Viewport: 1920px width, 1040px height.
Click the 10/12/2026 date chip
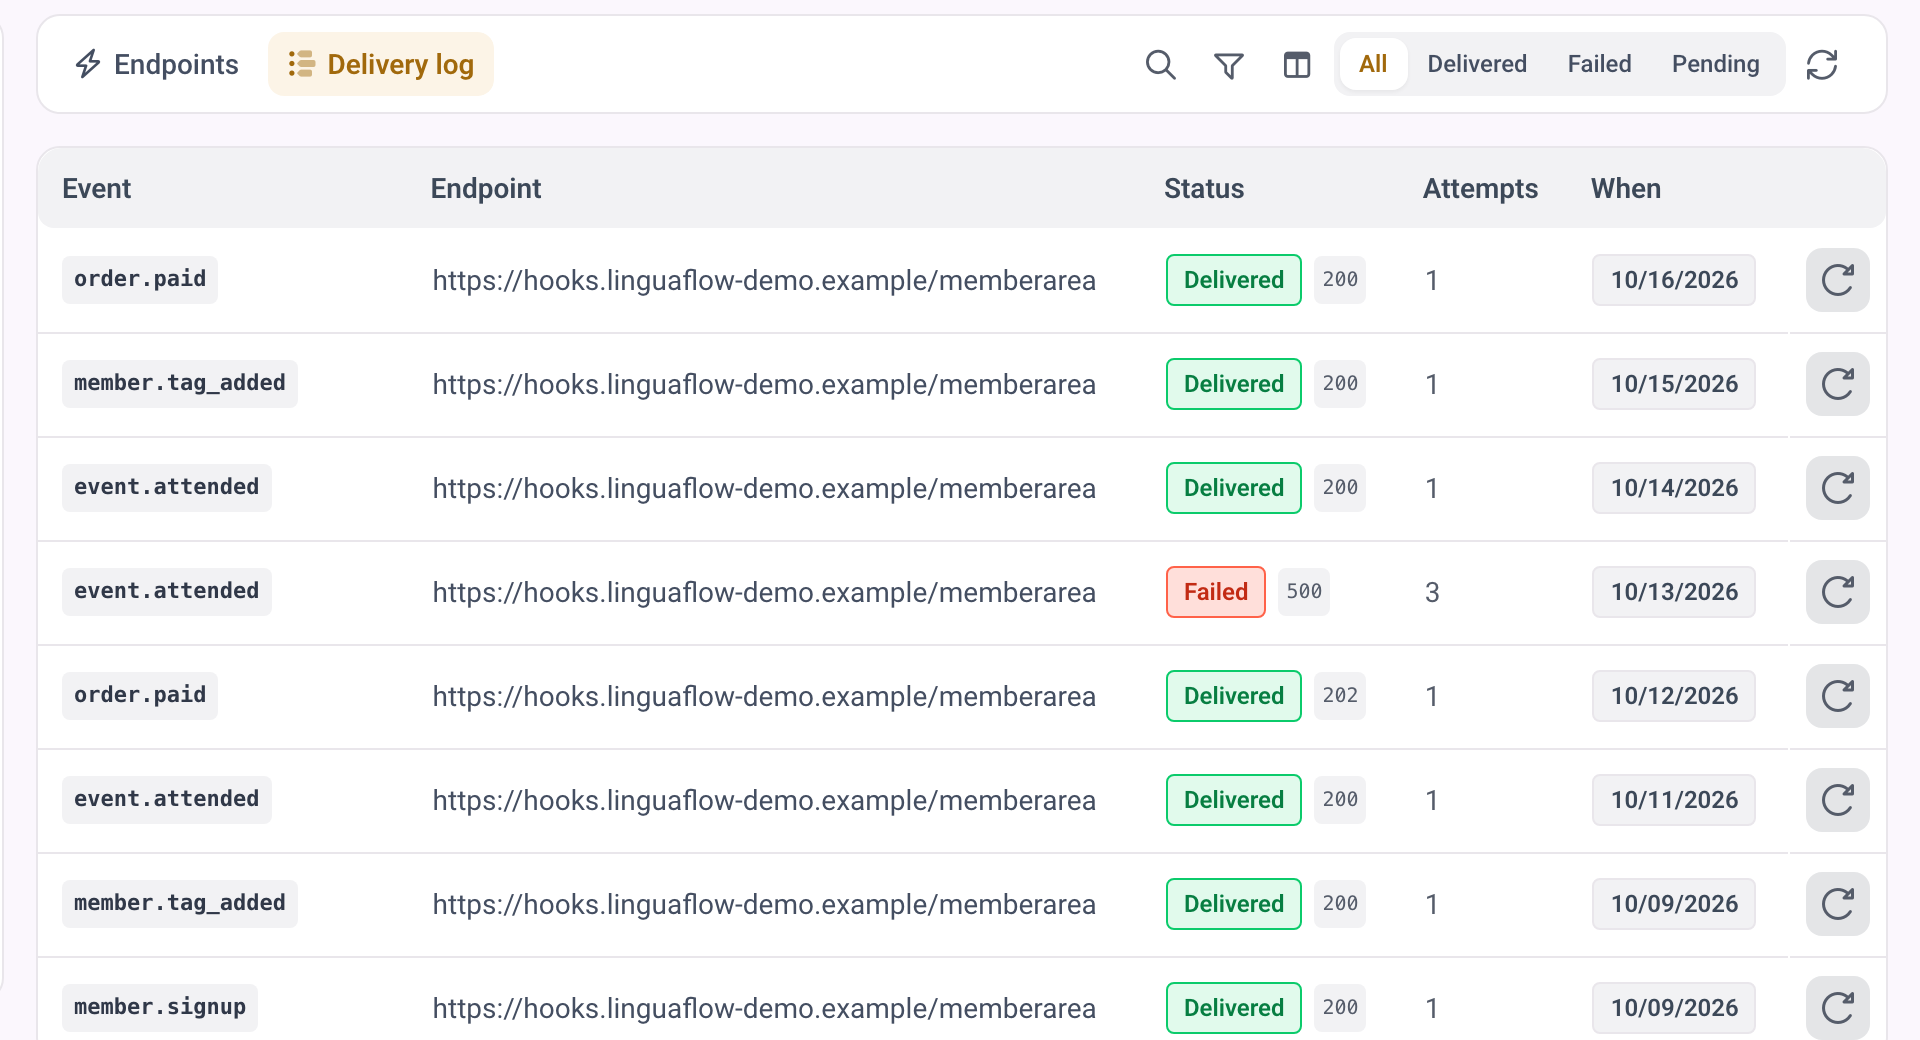point(1674,696)
